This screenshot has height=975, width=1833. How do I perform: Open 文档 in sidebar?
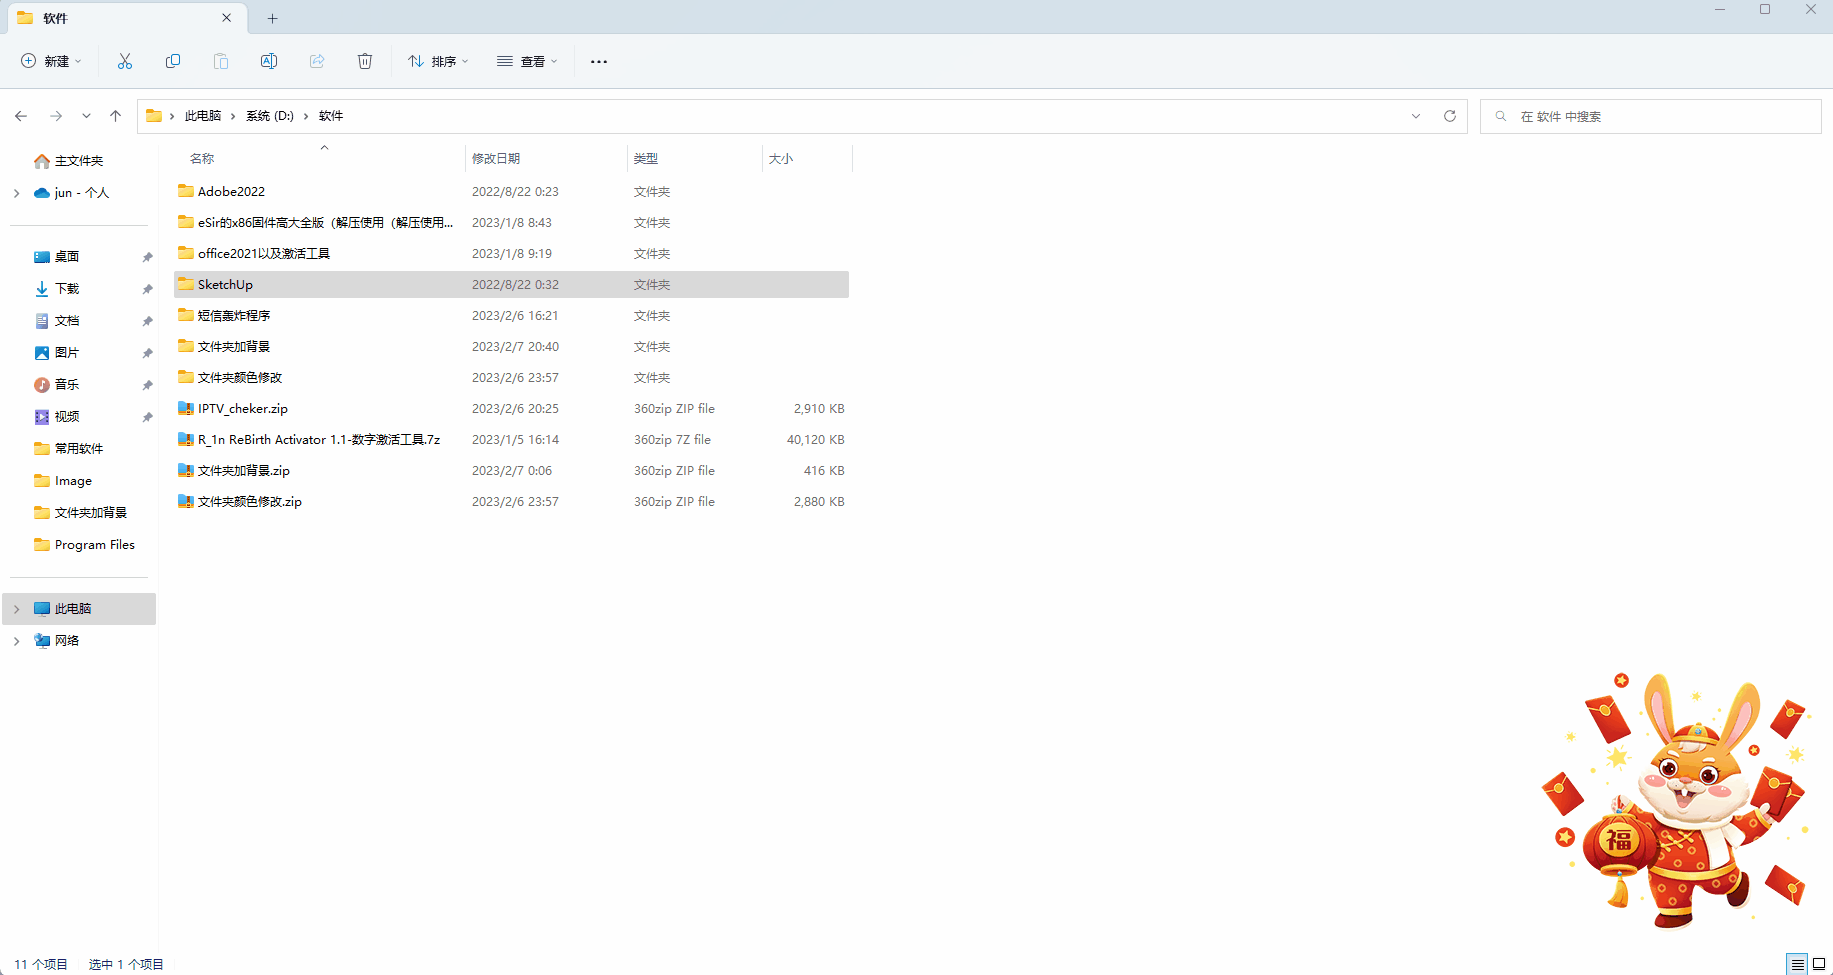coord(67,321)
